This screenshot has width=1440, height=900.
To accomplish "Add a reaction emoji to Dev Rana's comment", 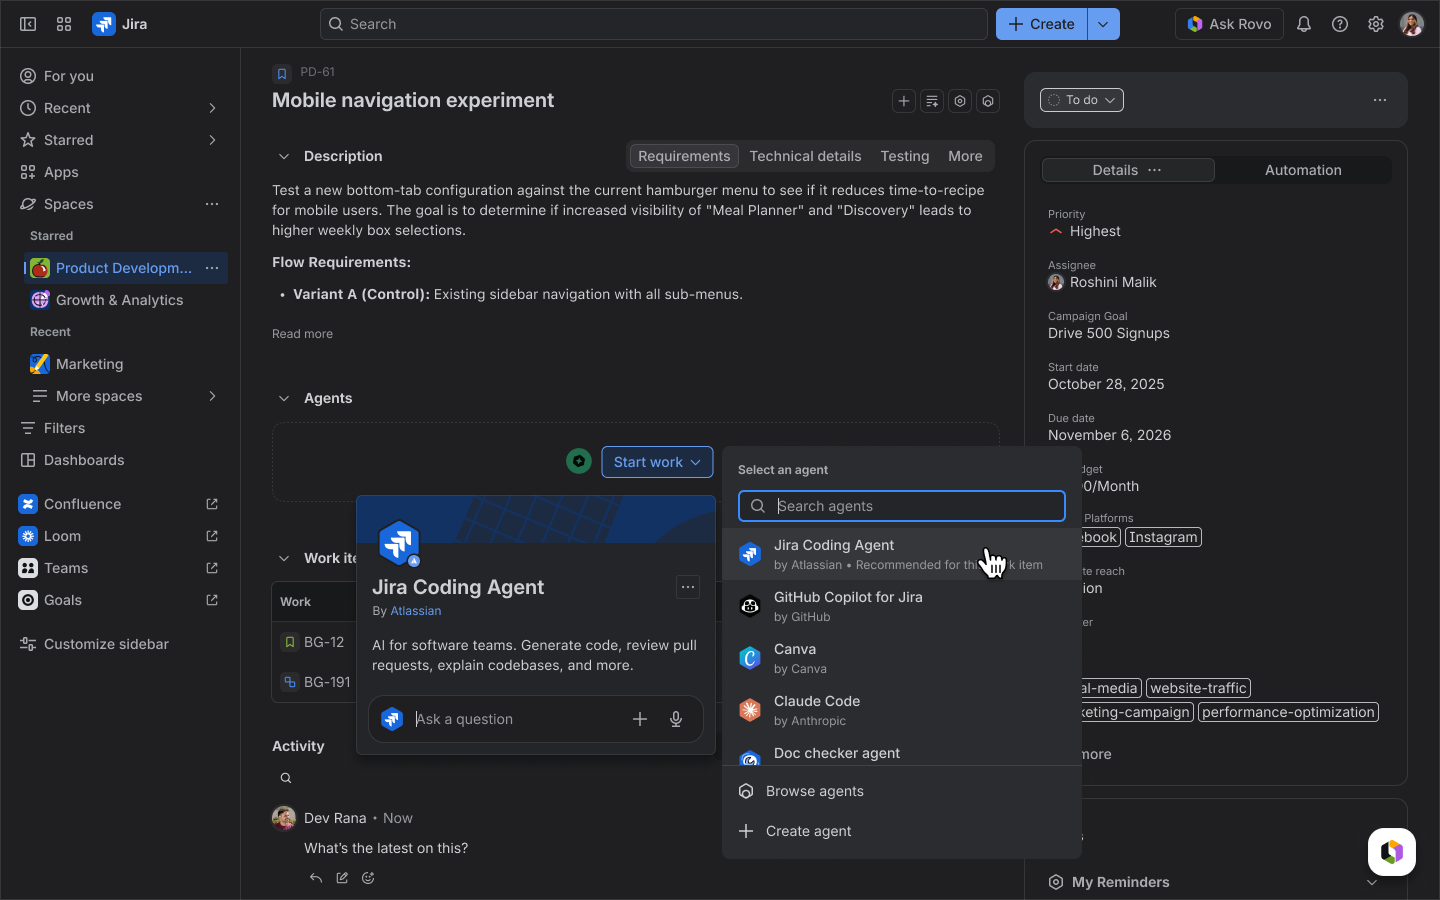I will tap(368, 878).
